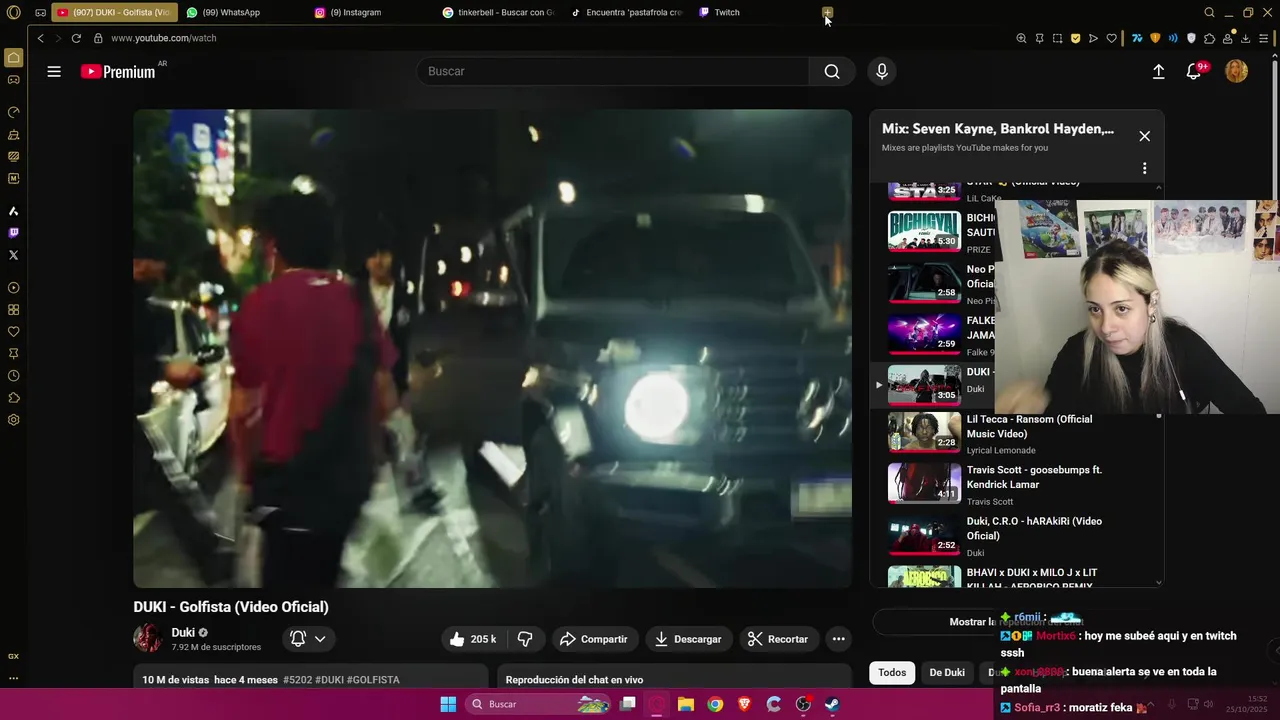1280x720 pixels.
Task: Click the snapshot capture icon in toolbar
Action: click(x=1057, y=38)
